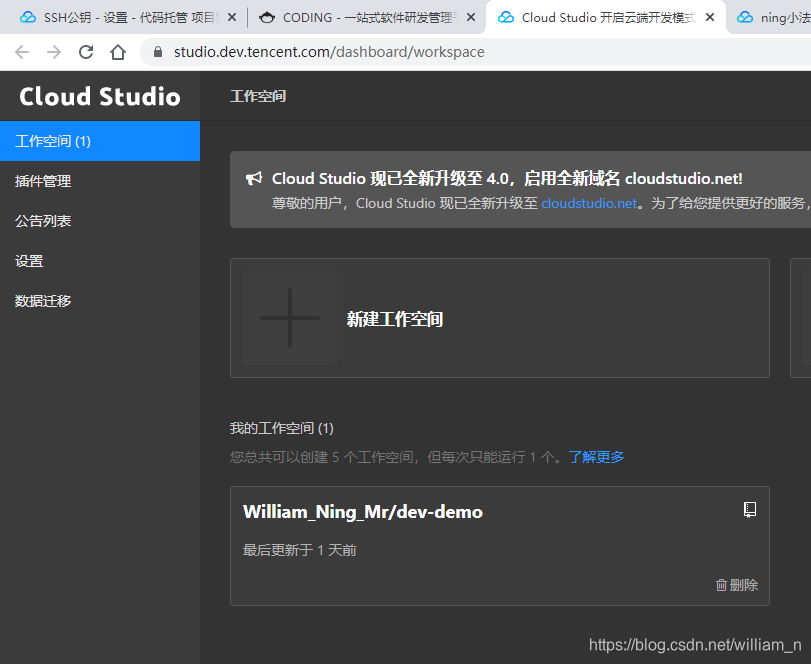
Task: Reload the page with the refresh icon
Action: [x=86, y=52]
